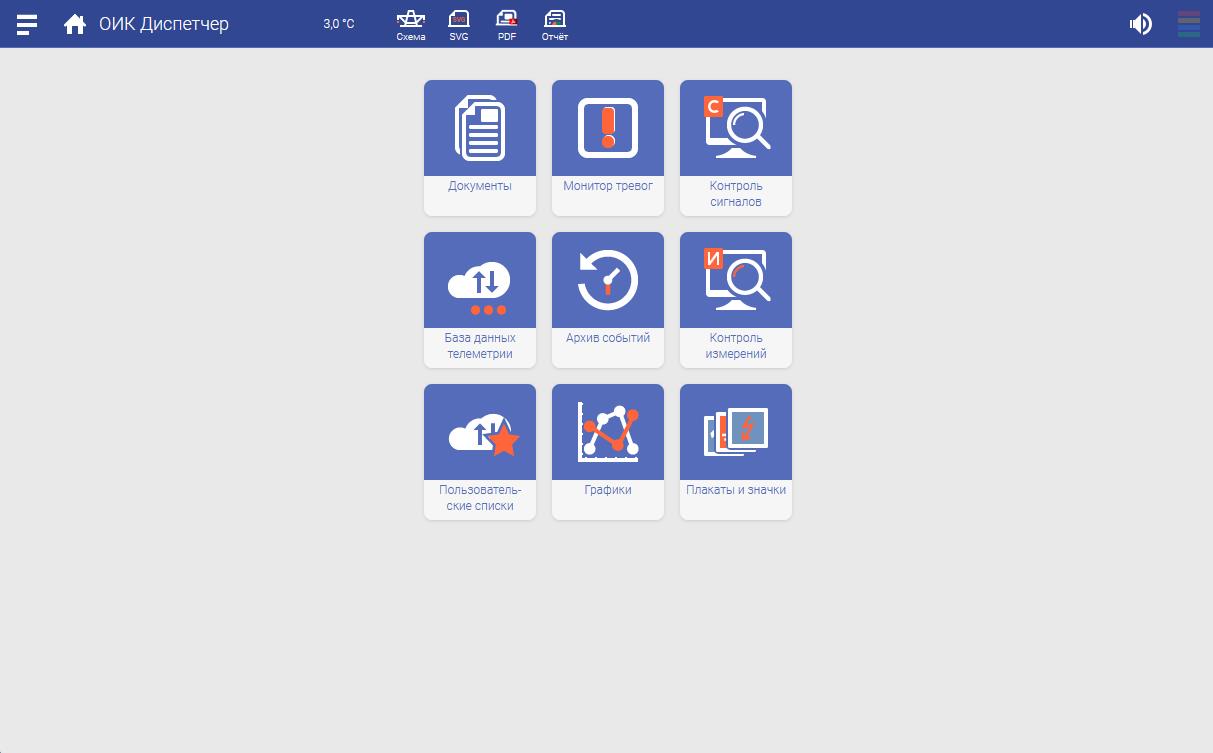
Task: Open the Монитор тревог alarm icon
Action: click(608, 128)
